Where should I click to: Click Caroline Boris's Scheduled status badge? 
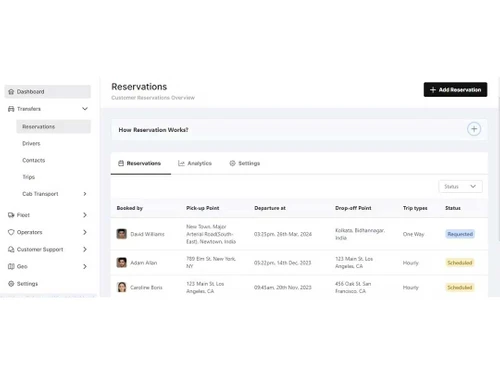(460, 287)
